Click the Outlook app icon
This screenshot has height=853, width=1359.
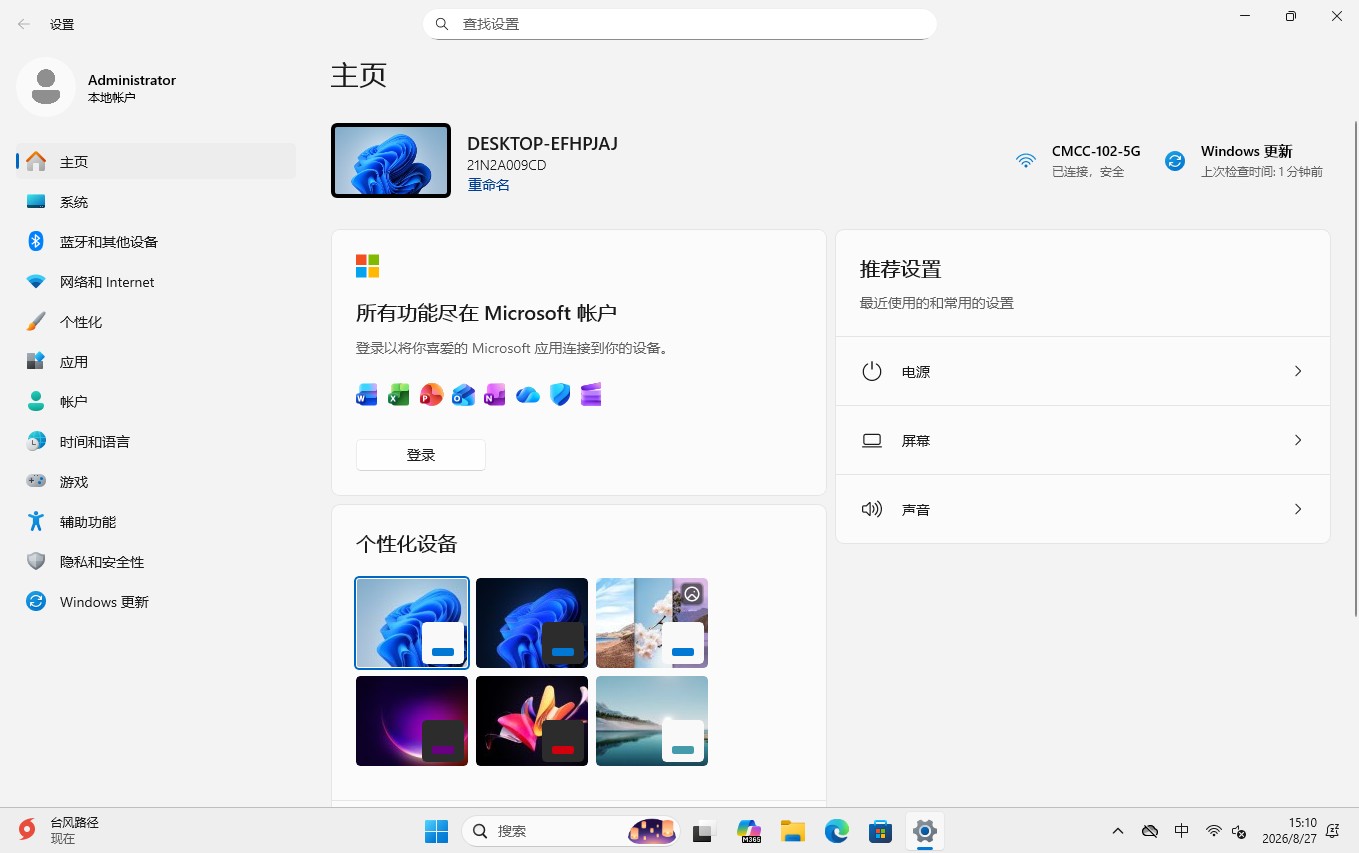point(463,395)
